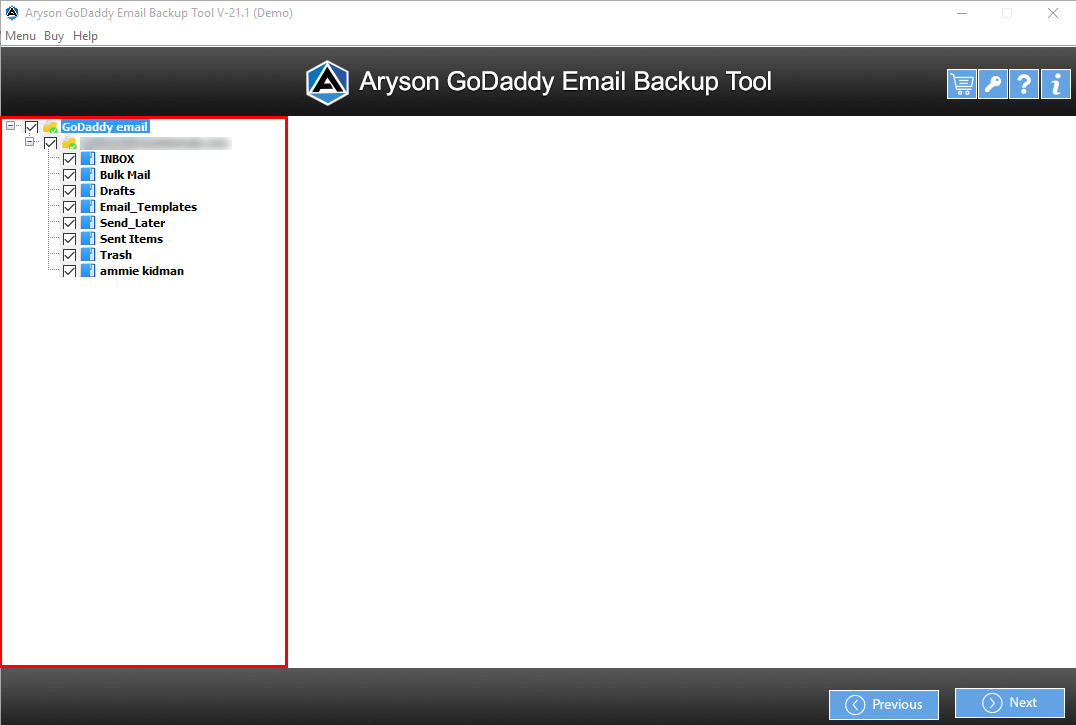Minimize the Aryson Backup Tool window

(962, 13)
